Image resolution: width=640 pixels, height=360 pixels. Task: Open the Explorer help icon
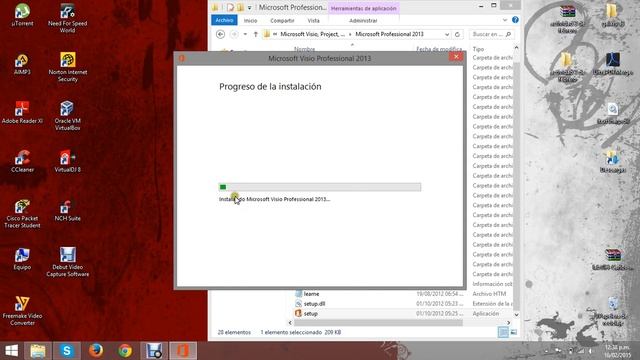pos(515,20)
